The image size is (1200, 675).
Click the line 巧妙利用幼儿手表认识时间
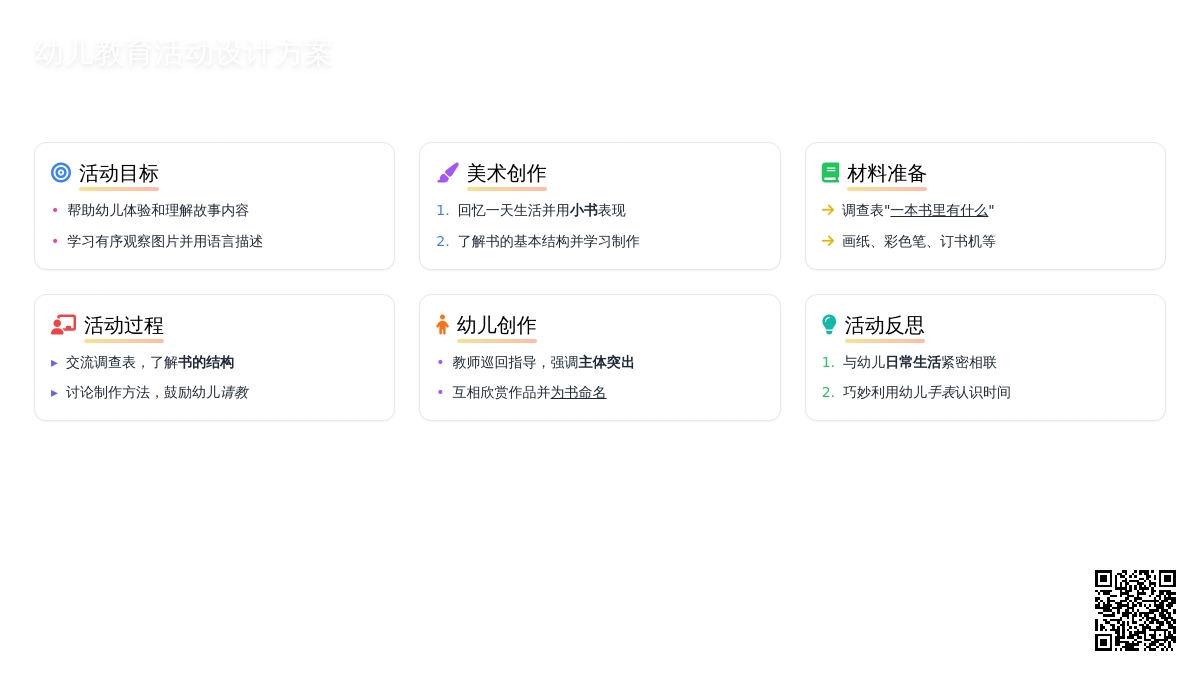point(926,393)
